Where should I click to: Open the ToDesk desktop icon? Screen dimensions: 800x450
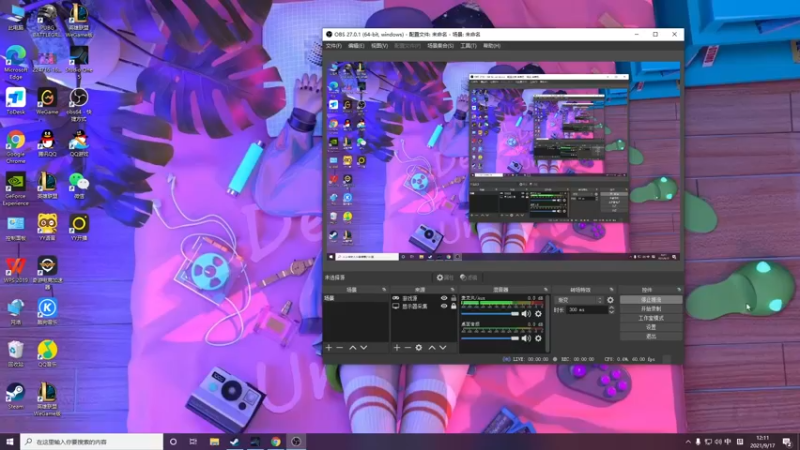(x=16, y=101)
